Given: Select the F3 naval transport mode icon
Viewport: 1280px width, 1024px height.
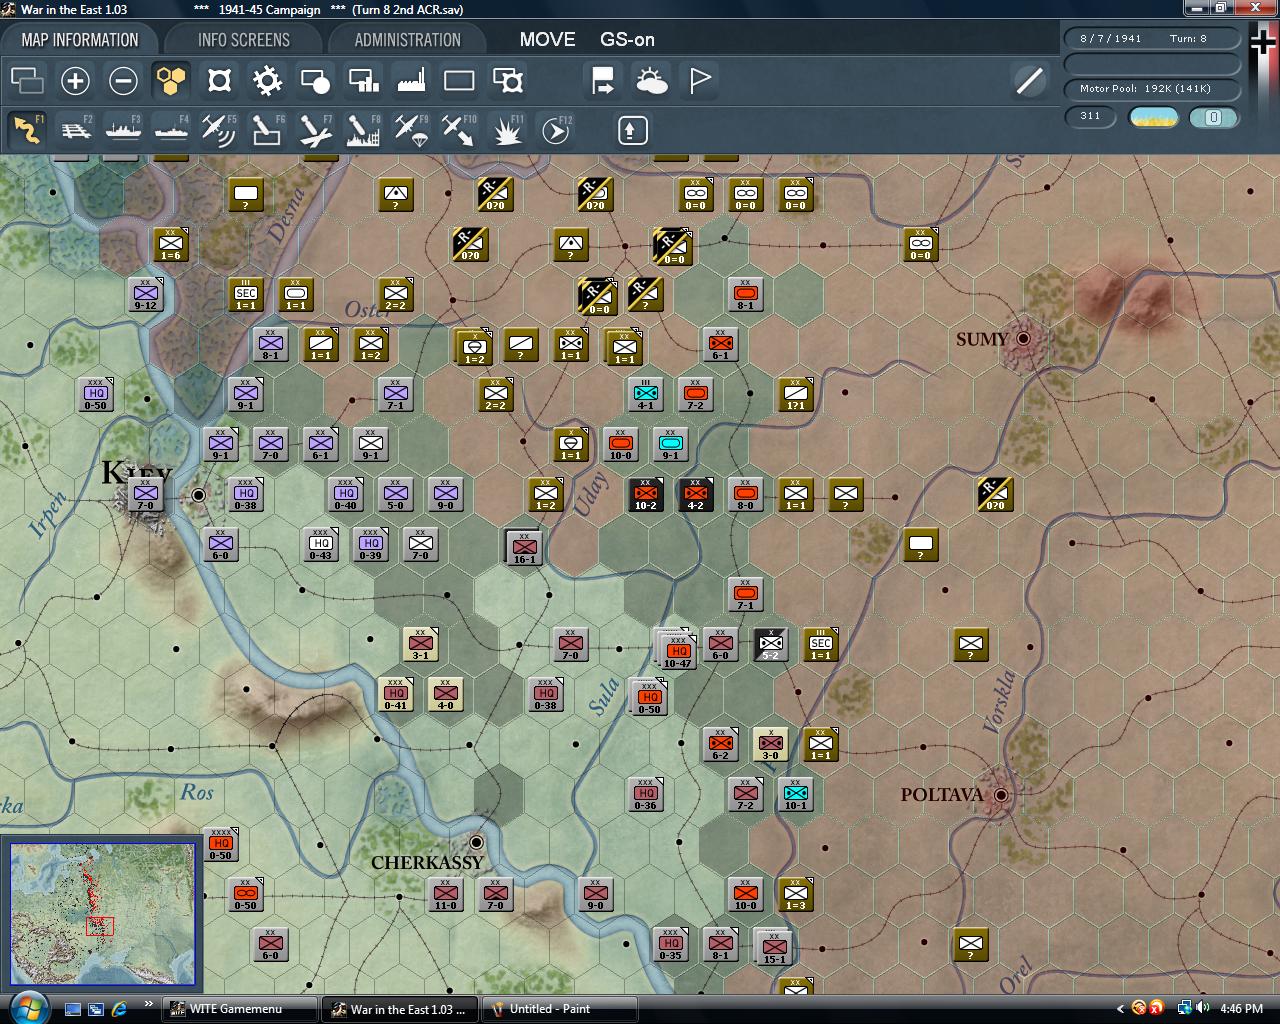Looking at the screenshot, I should coord(123,130).
